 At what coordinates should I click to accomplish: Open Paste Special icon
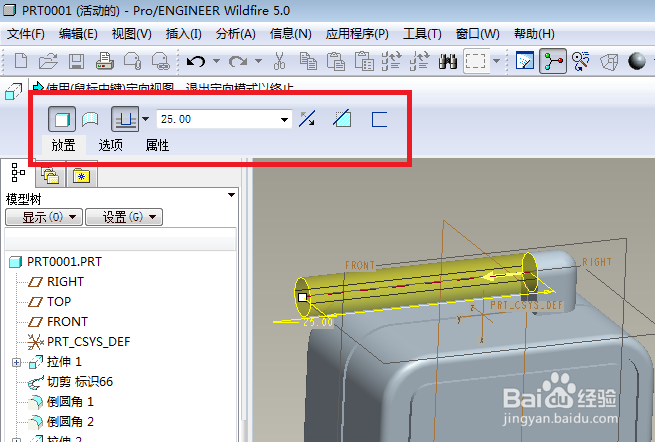tap(364, 61)
